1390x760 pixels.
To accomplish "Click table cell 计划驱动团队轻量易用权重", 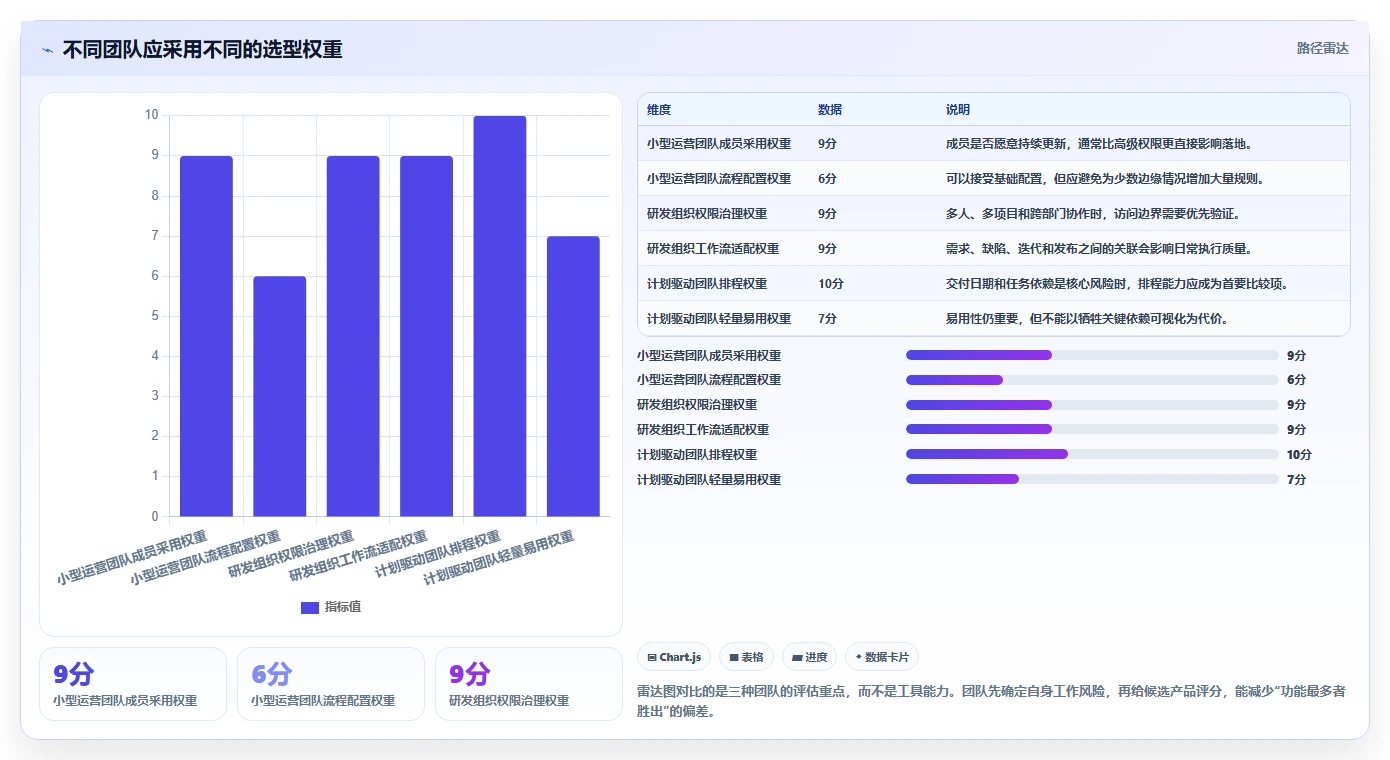I will 719,319.
